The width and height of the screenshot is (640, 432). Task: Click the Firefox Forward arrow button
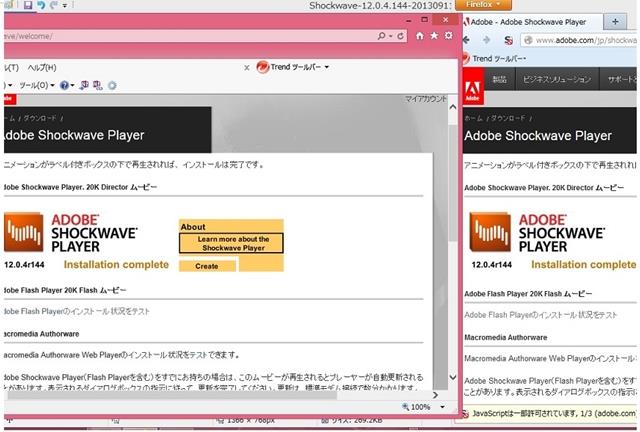[486, 40]
